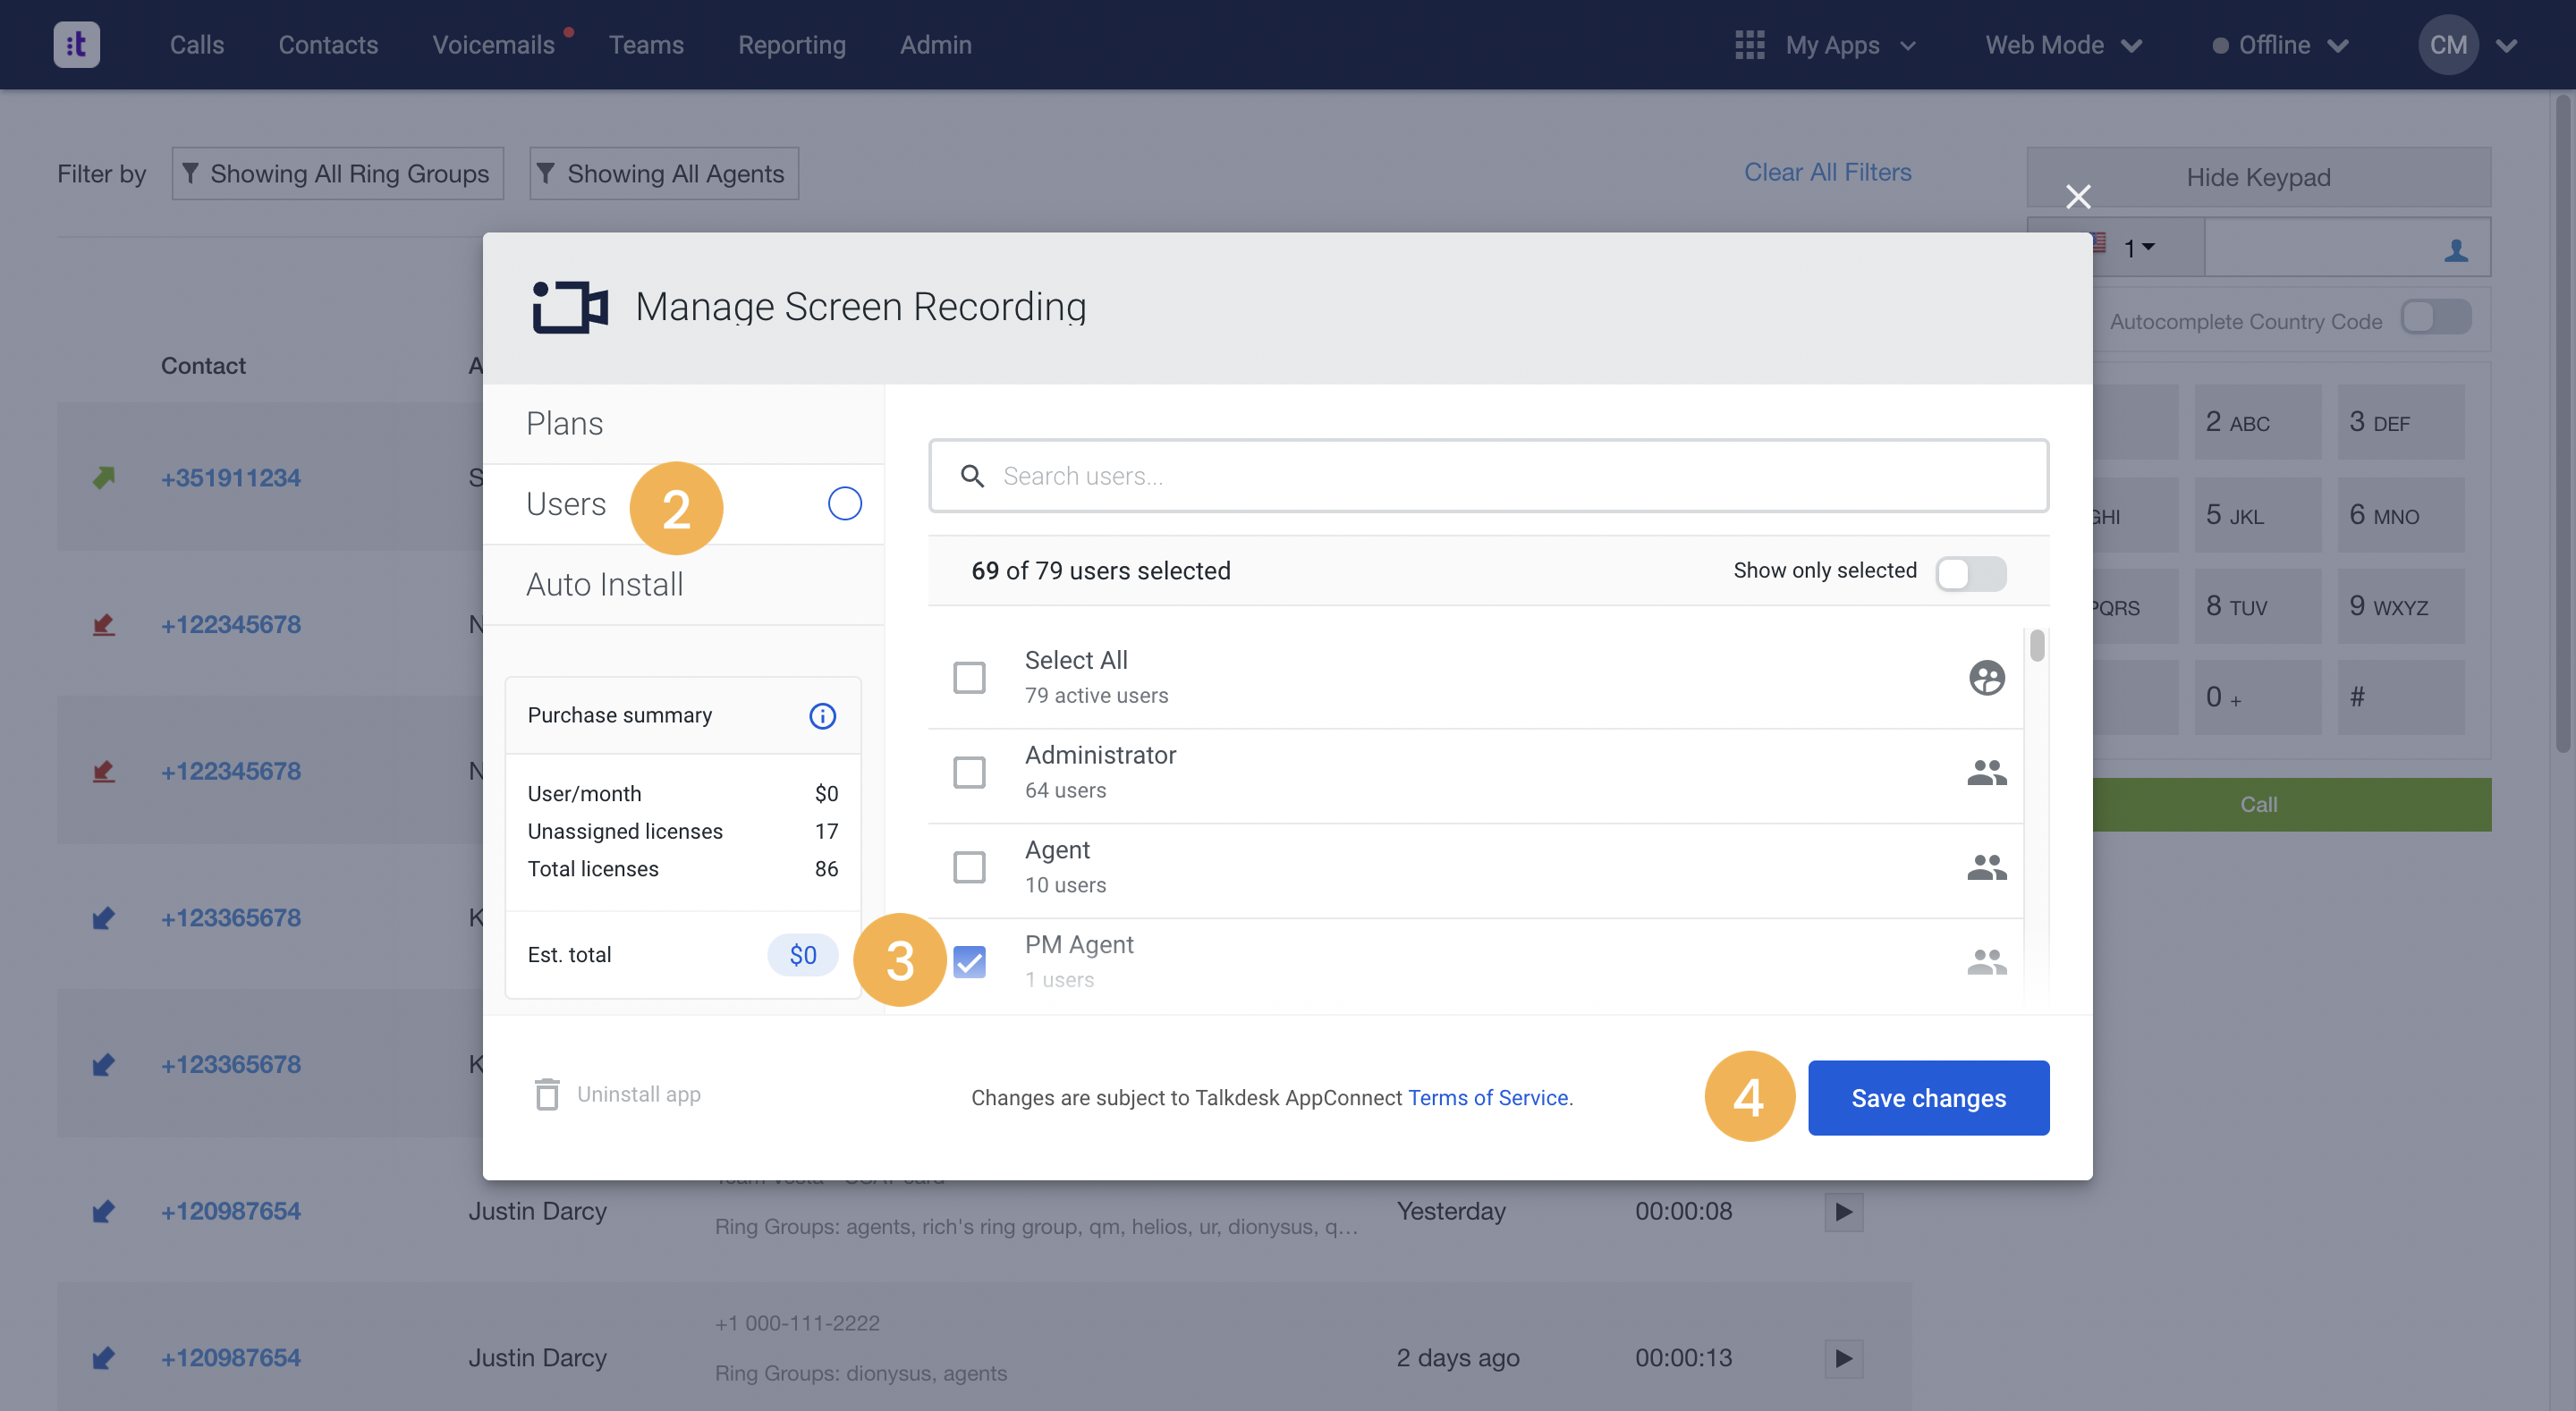The height and width of the screenshot is (1411, 2576).
Task: Click the Uninstall app trash icon
Action: click(546, 1094)
